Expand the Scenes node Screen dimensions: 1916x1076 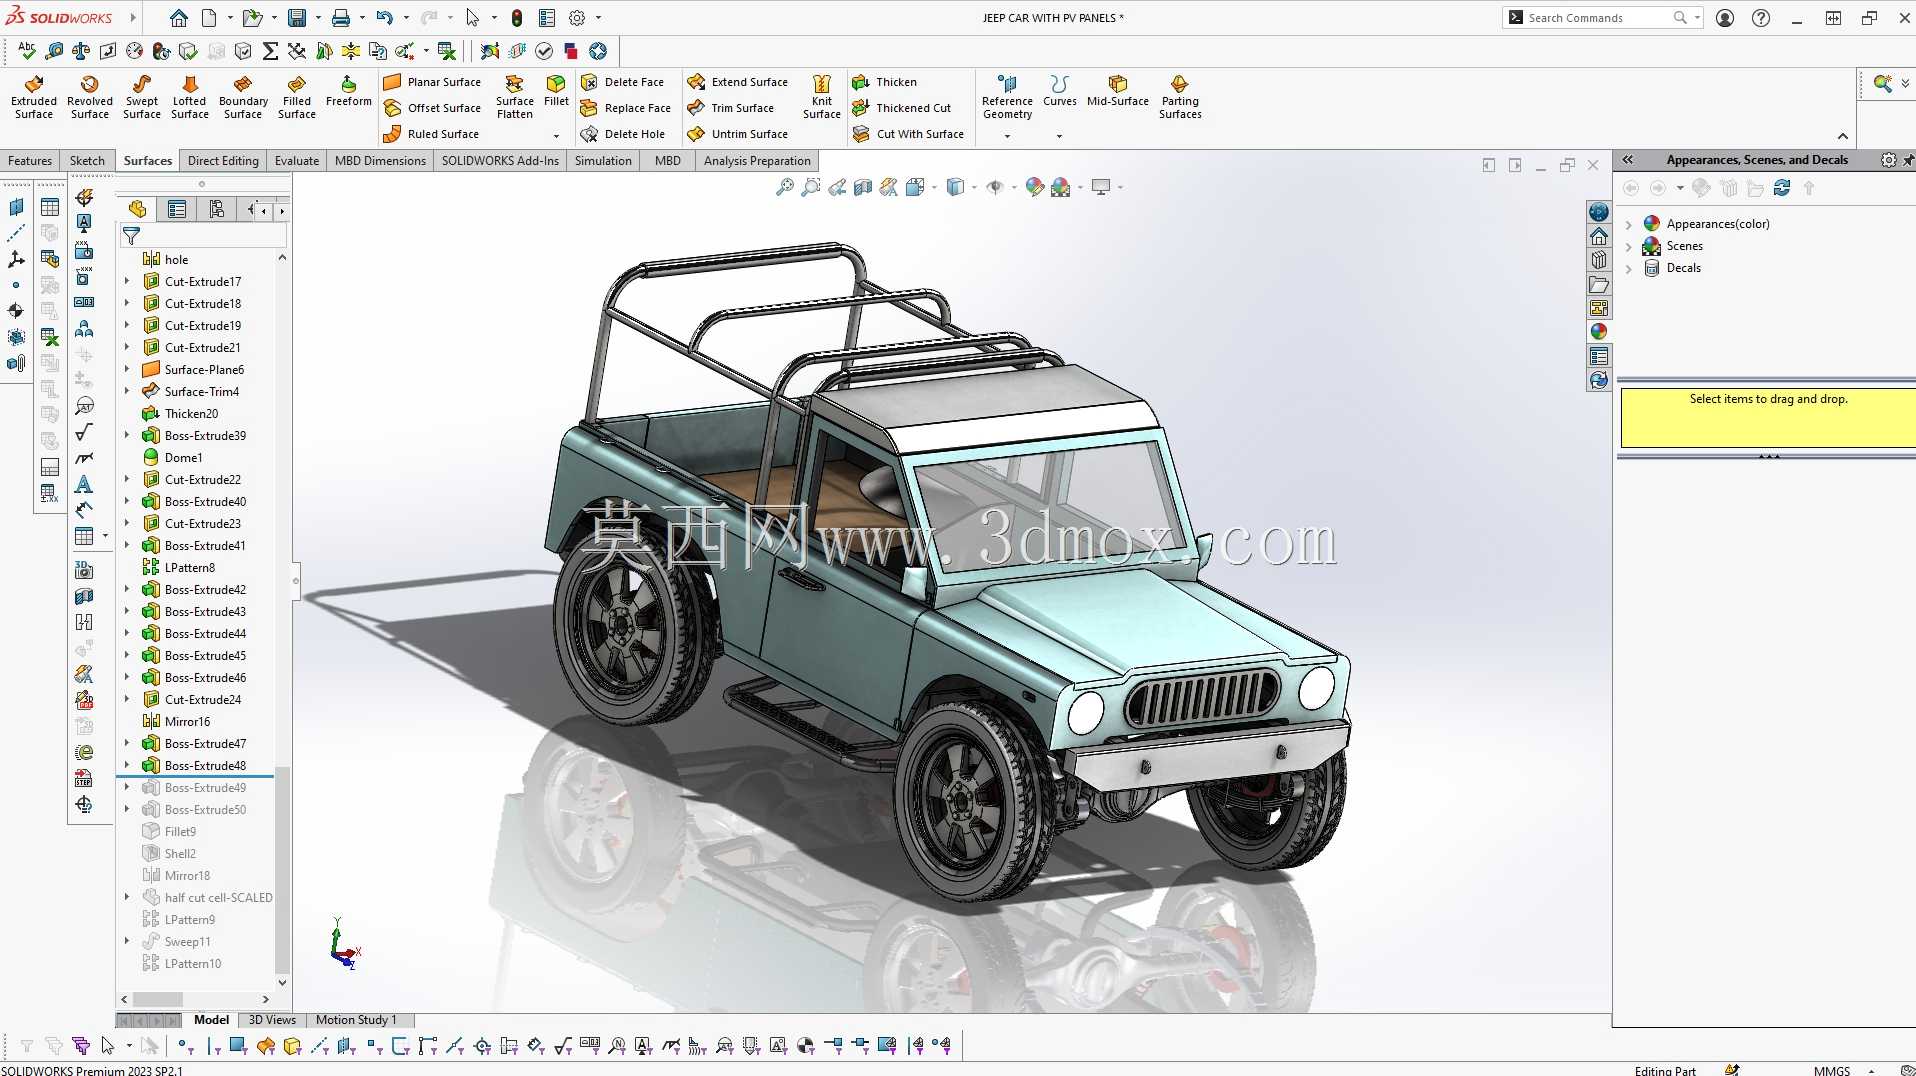click(x=1629, y=247)
